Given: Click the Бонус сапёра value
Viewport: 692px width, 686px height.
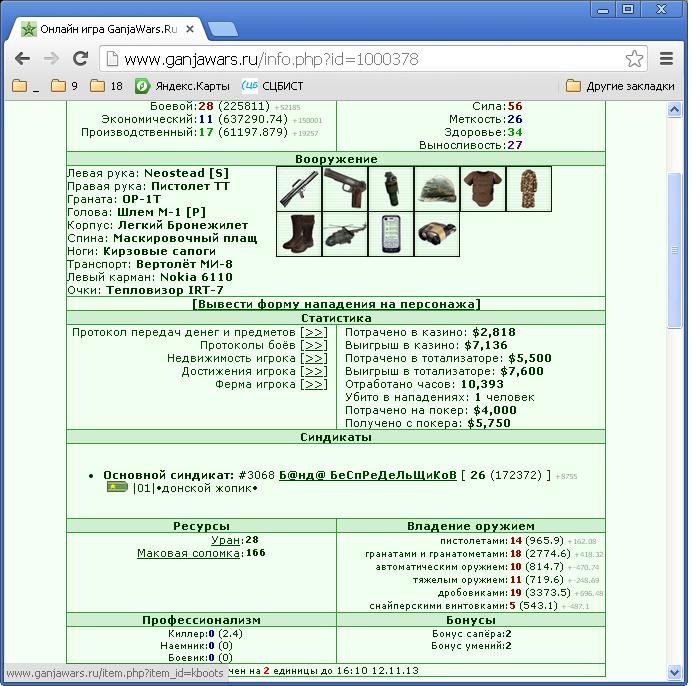Looking at the screenshot, I should (508, 633).
